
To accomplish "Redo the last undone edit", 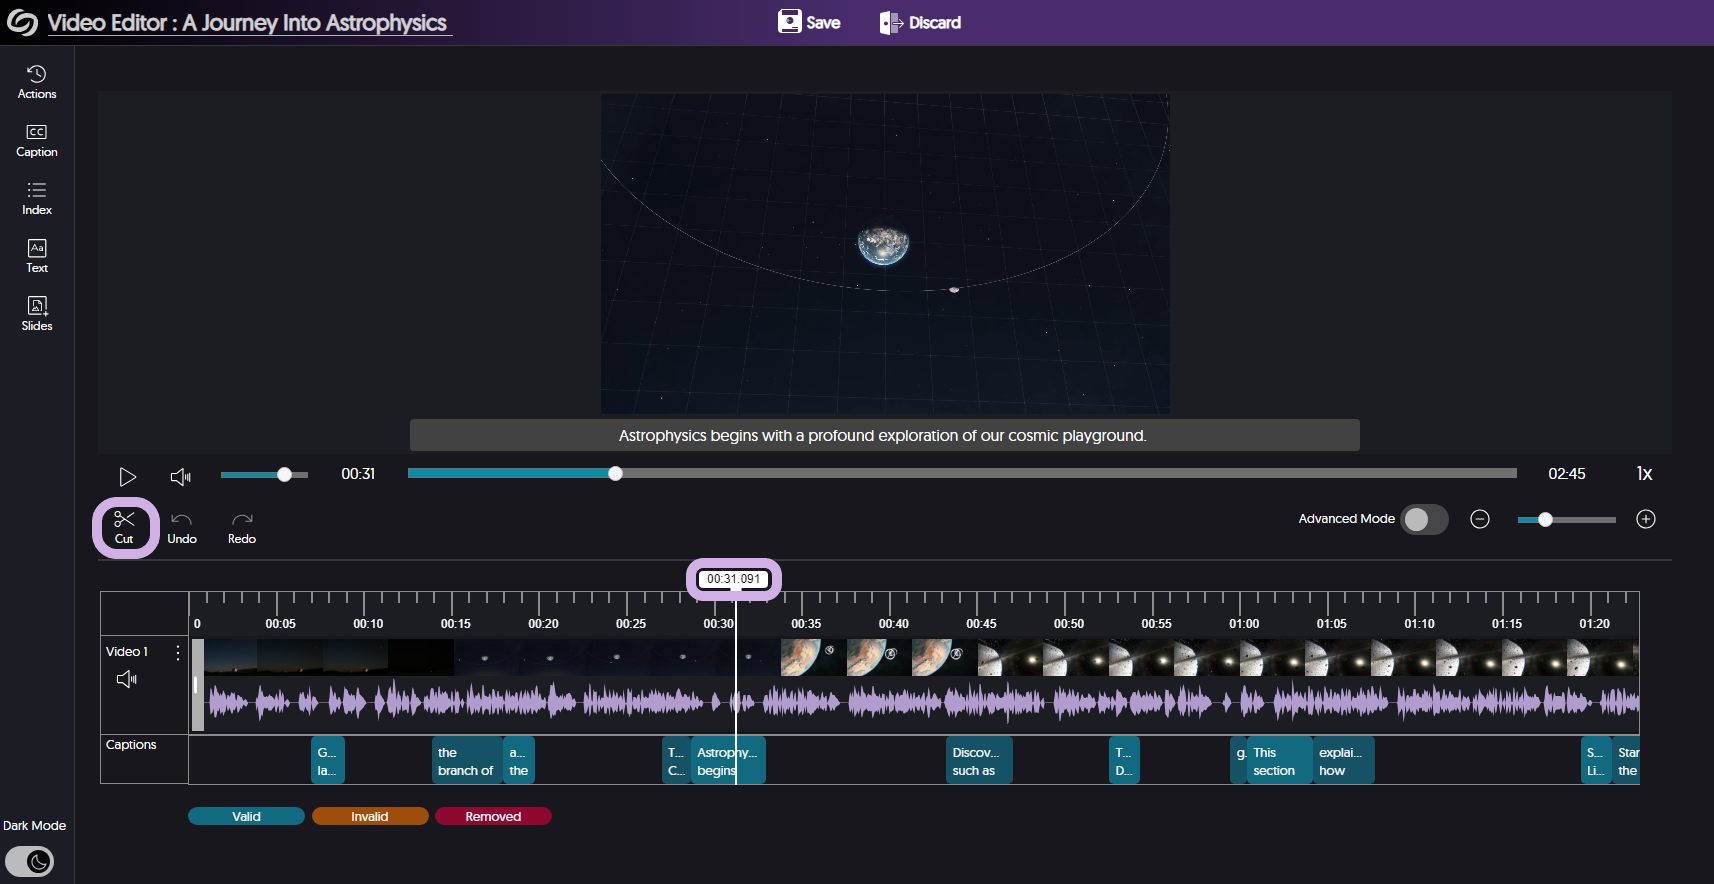I will [x=242, y=527].
